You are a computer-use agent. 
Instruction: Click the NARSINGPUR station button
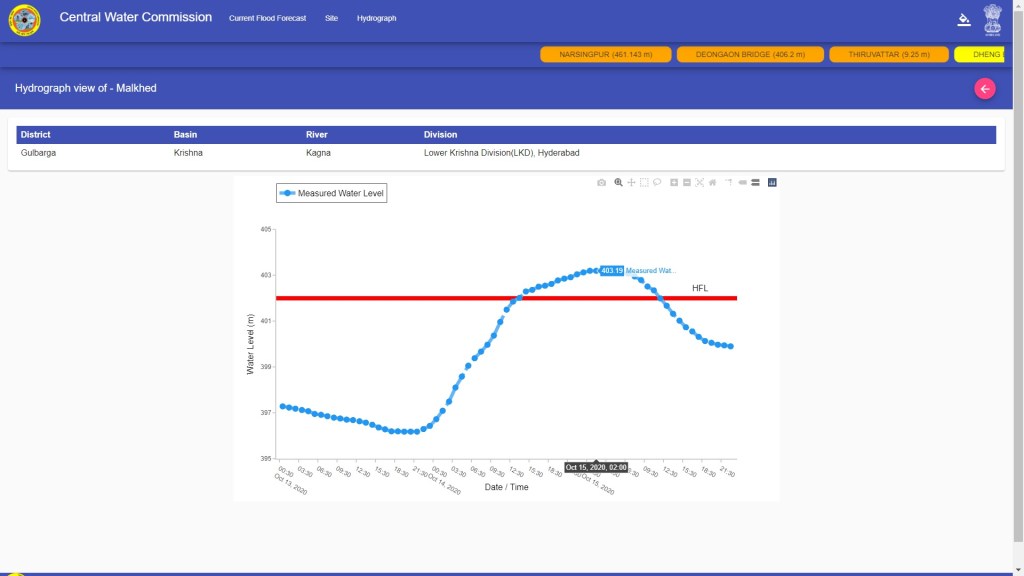(604, 54)
